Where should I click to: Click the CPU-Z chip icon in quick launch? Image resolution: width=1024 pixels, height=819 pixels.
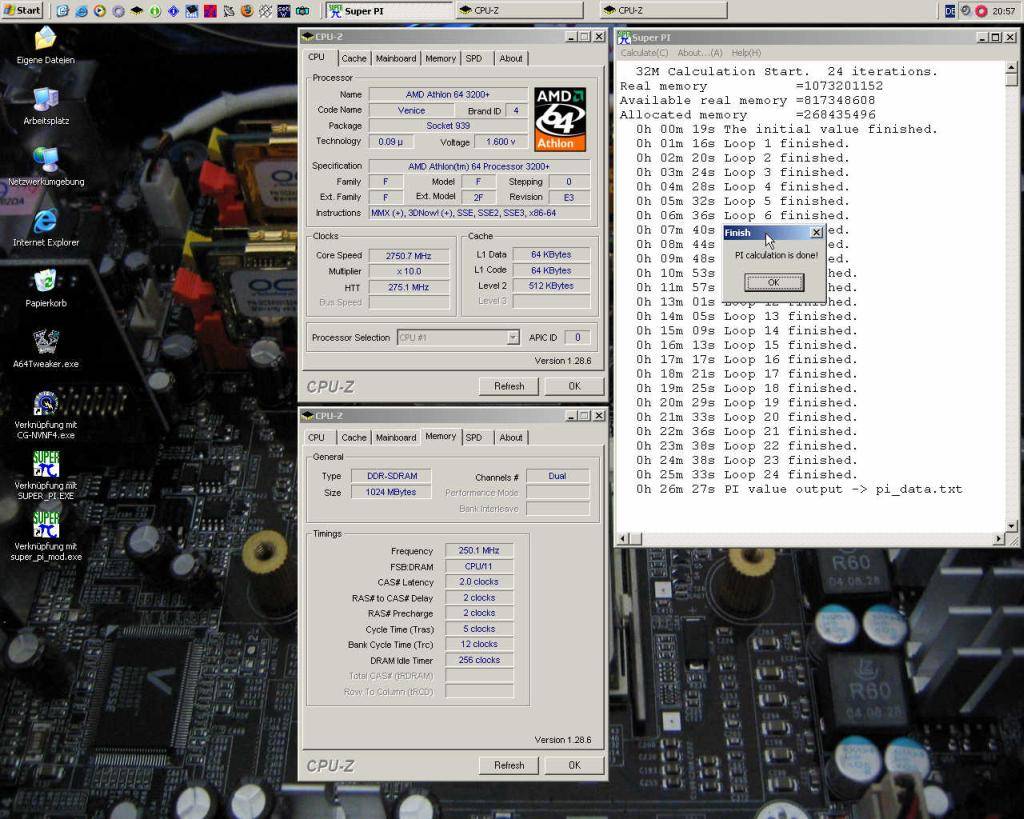pos(136,10)
